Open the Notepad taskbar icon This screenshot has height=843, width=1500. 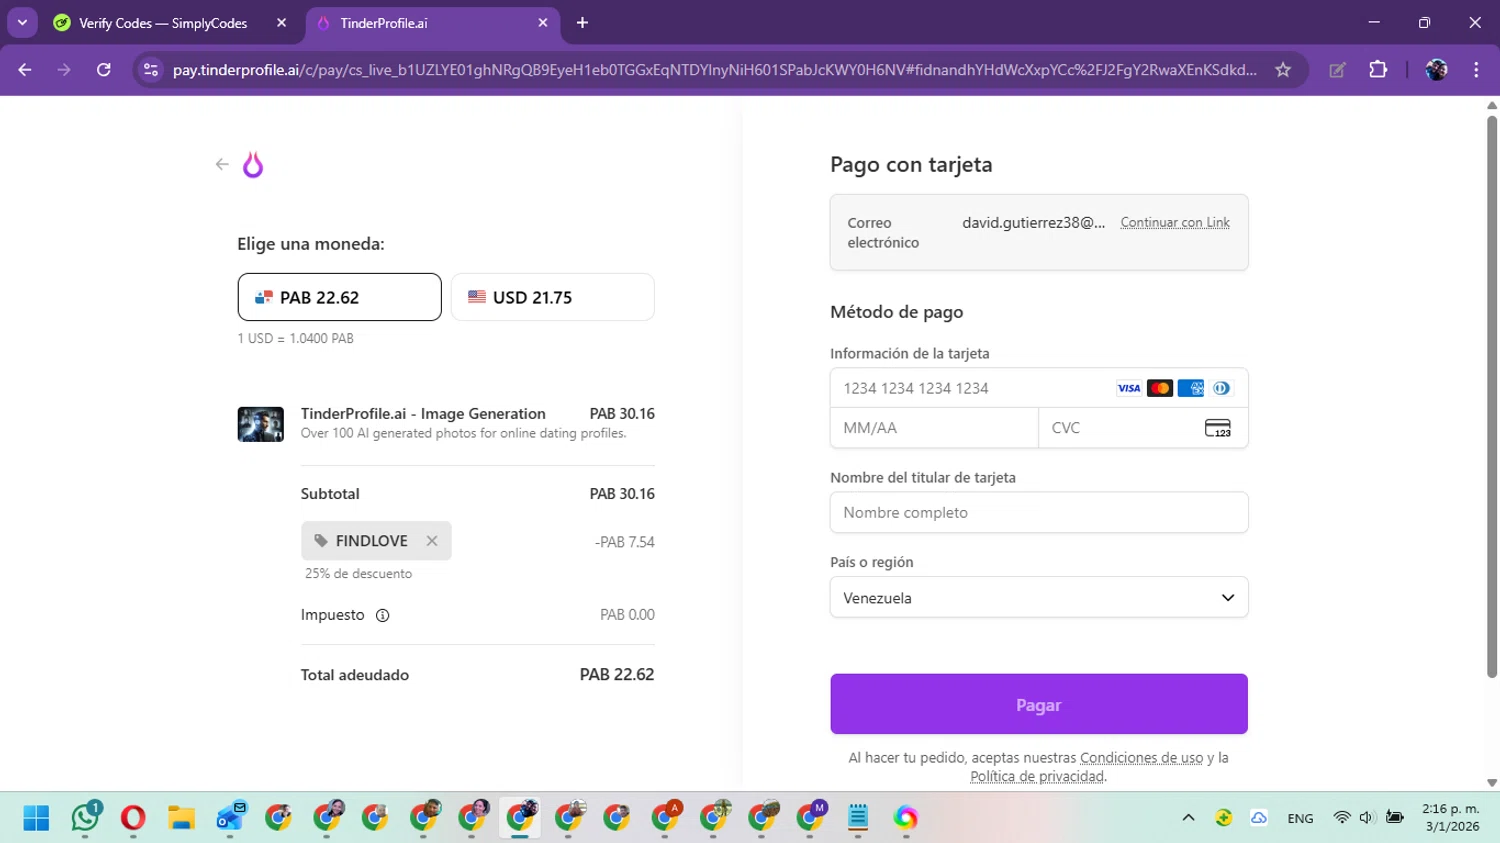click(x=858, y=818)
